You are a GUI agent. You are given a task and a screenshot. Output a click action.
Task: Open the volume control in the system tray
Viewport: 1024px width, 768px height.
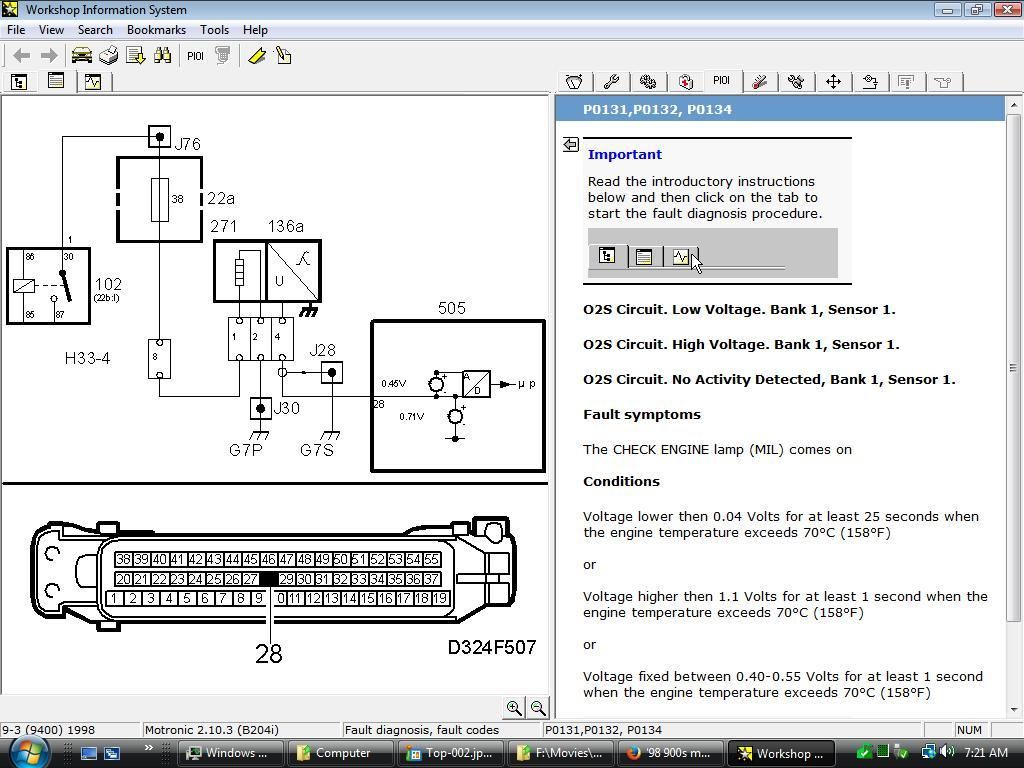(x=948, y=752)
